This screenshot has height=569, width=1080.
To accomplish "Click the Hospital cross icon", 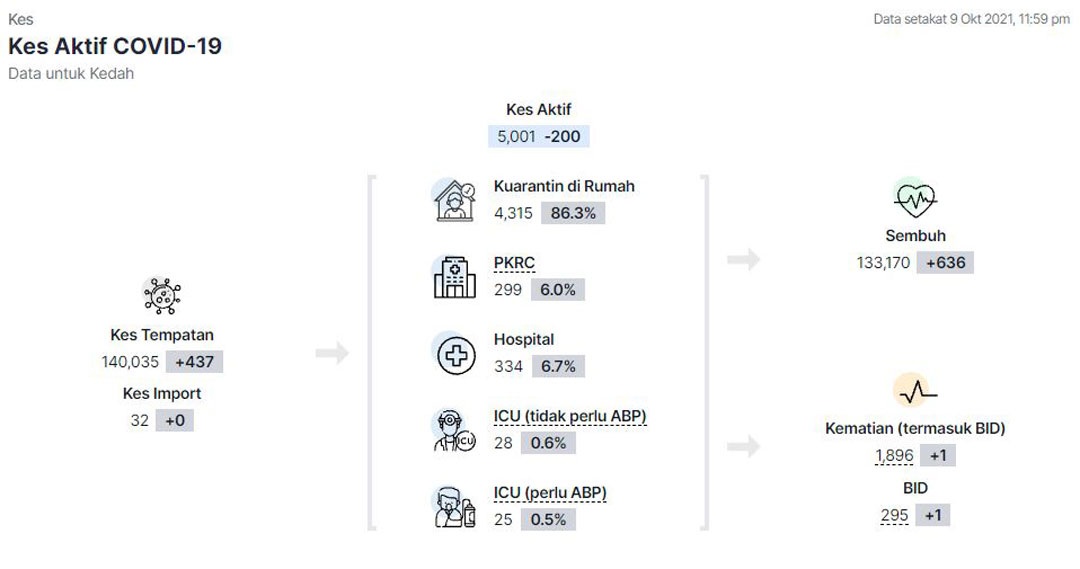I will [x=455, y=354].
